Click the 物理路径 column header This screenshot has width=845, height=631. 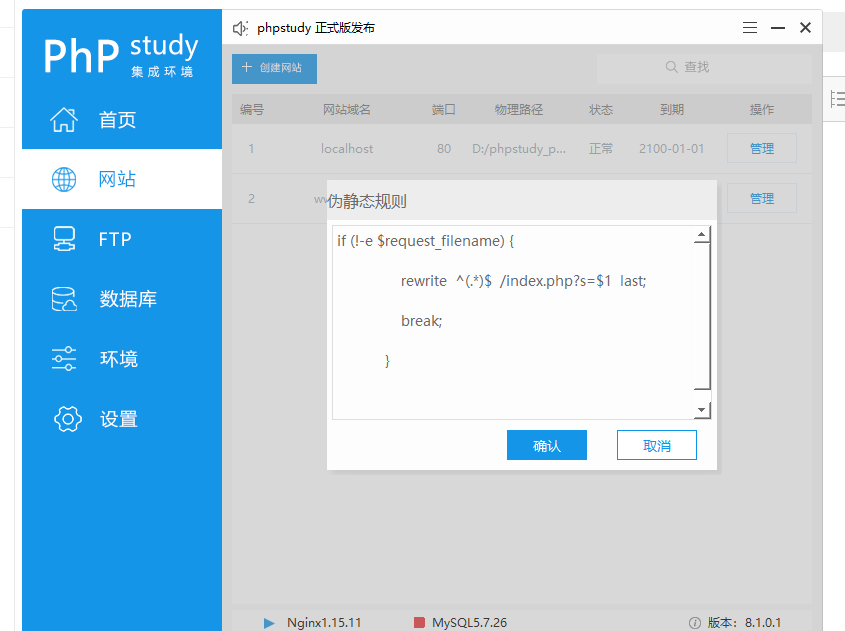pos(519,109)
